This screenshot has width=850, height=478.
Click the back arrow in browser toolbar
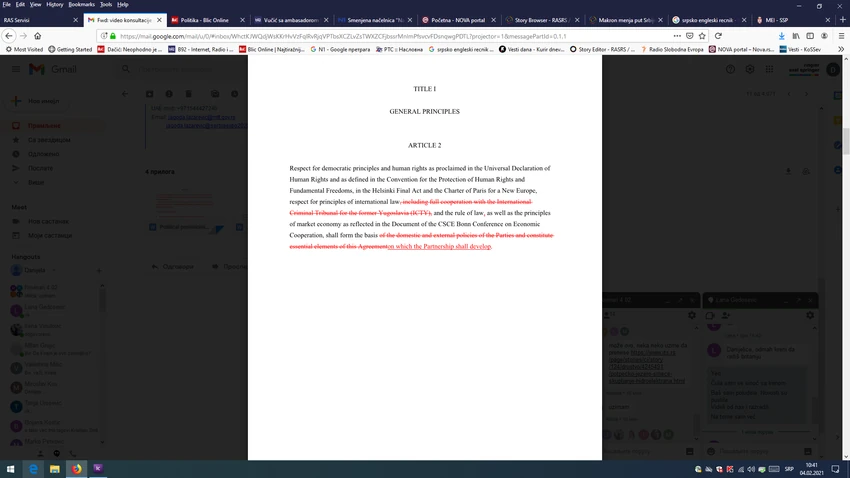(x=9, y=36)
